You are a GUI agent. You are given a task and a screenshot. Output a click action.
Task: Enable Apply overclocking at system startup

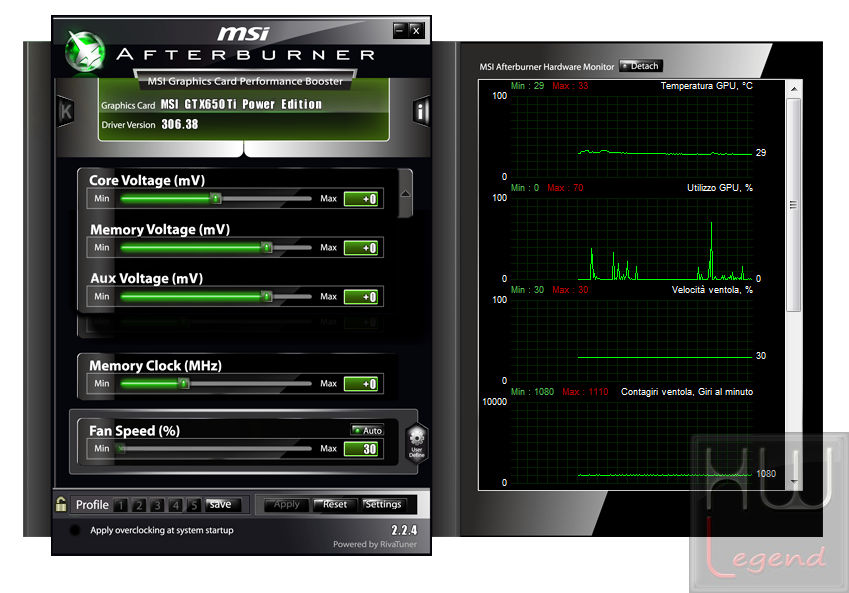point(75,530)
